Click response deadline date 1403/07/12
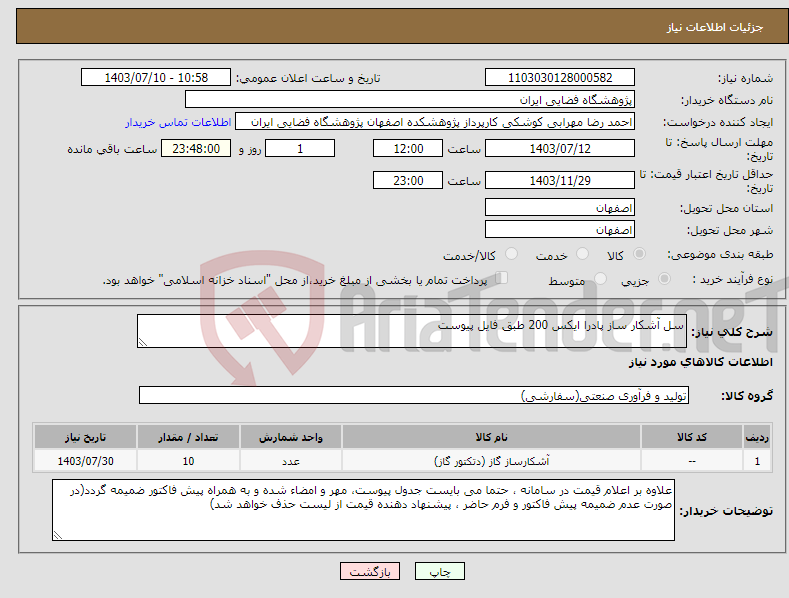 pyautogui.click(x=560, y=148)
